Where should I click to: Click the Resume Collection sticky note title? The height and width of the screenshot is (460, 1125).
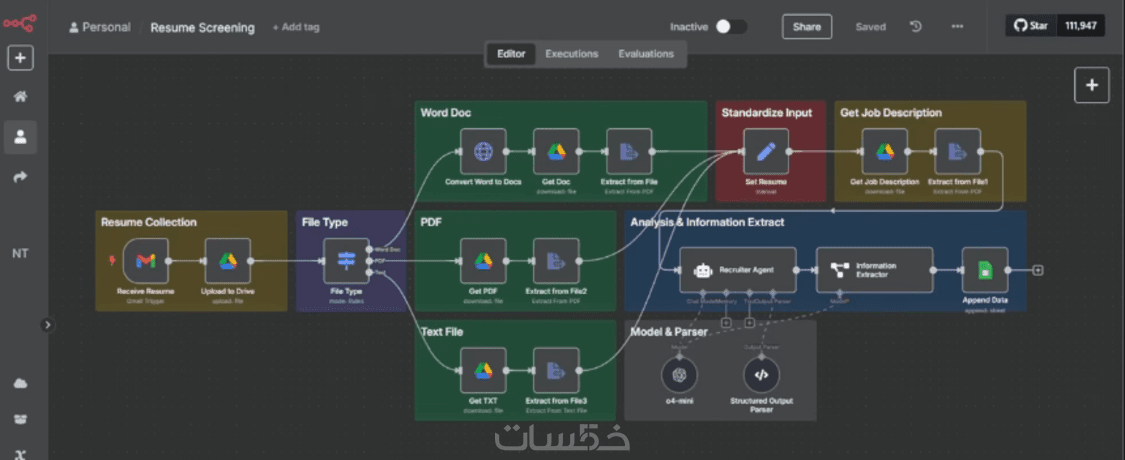149,222
